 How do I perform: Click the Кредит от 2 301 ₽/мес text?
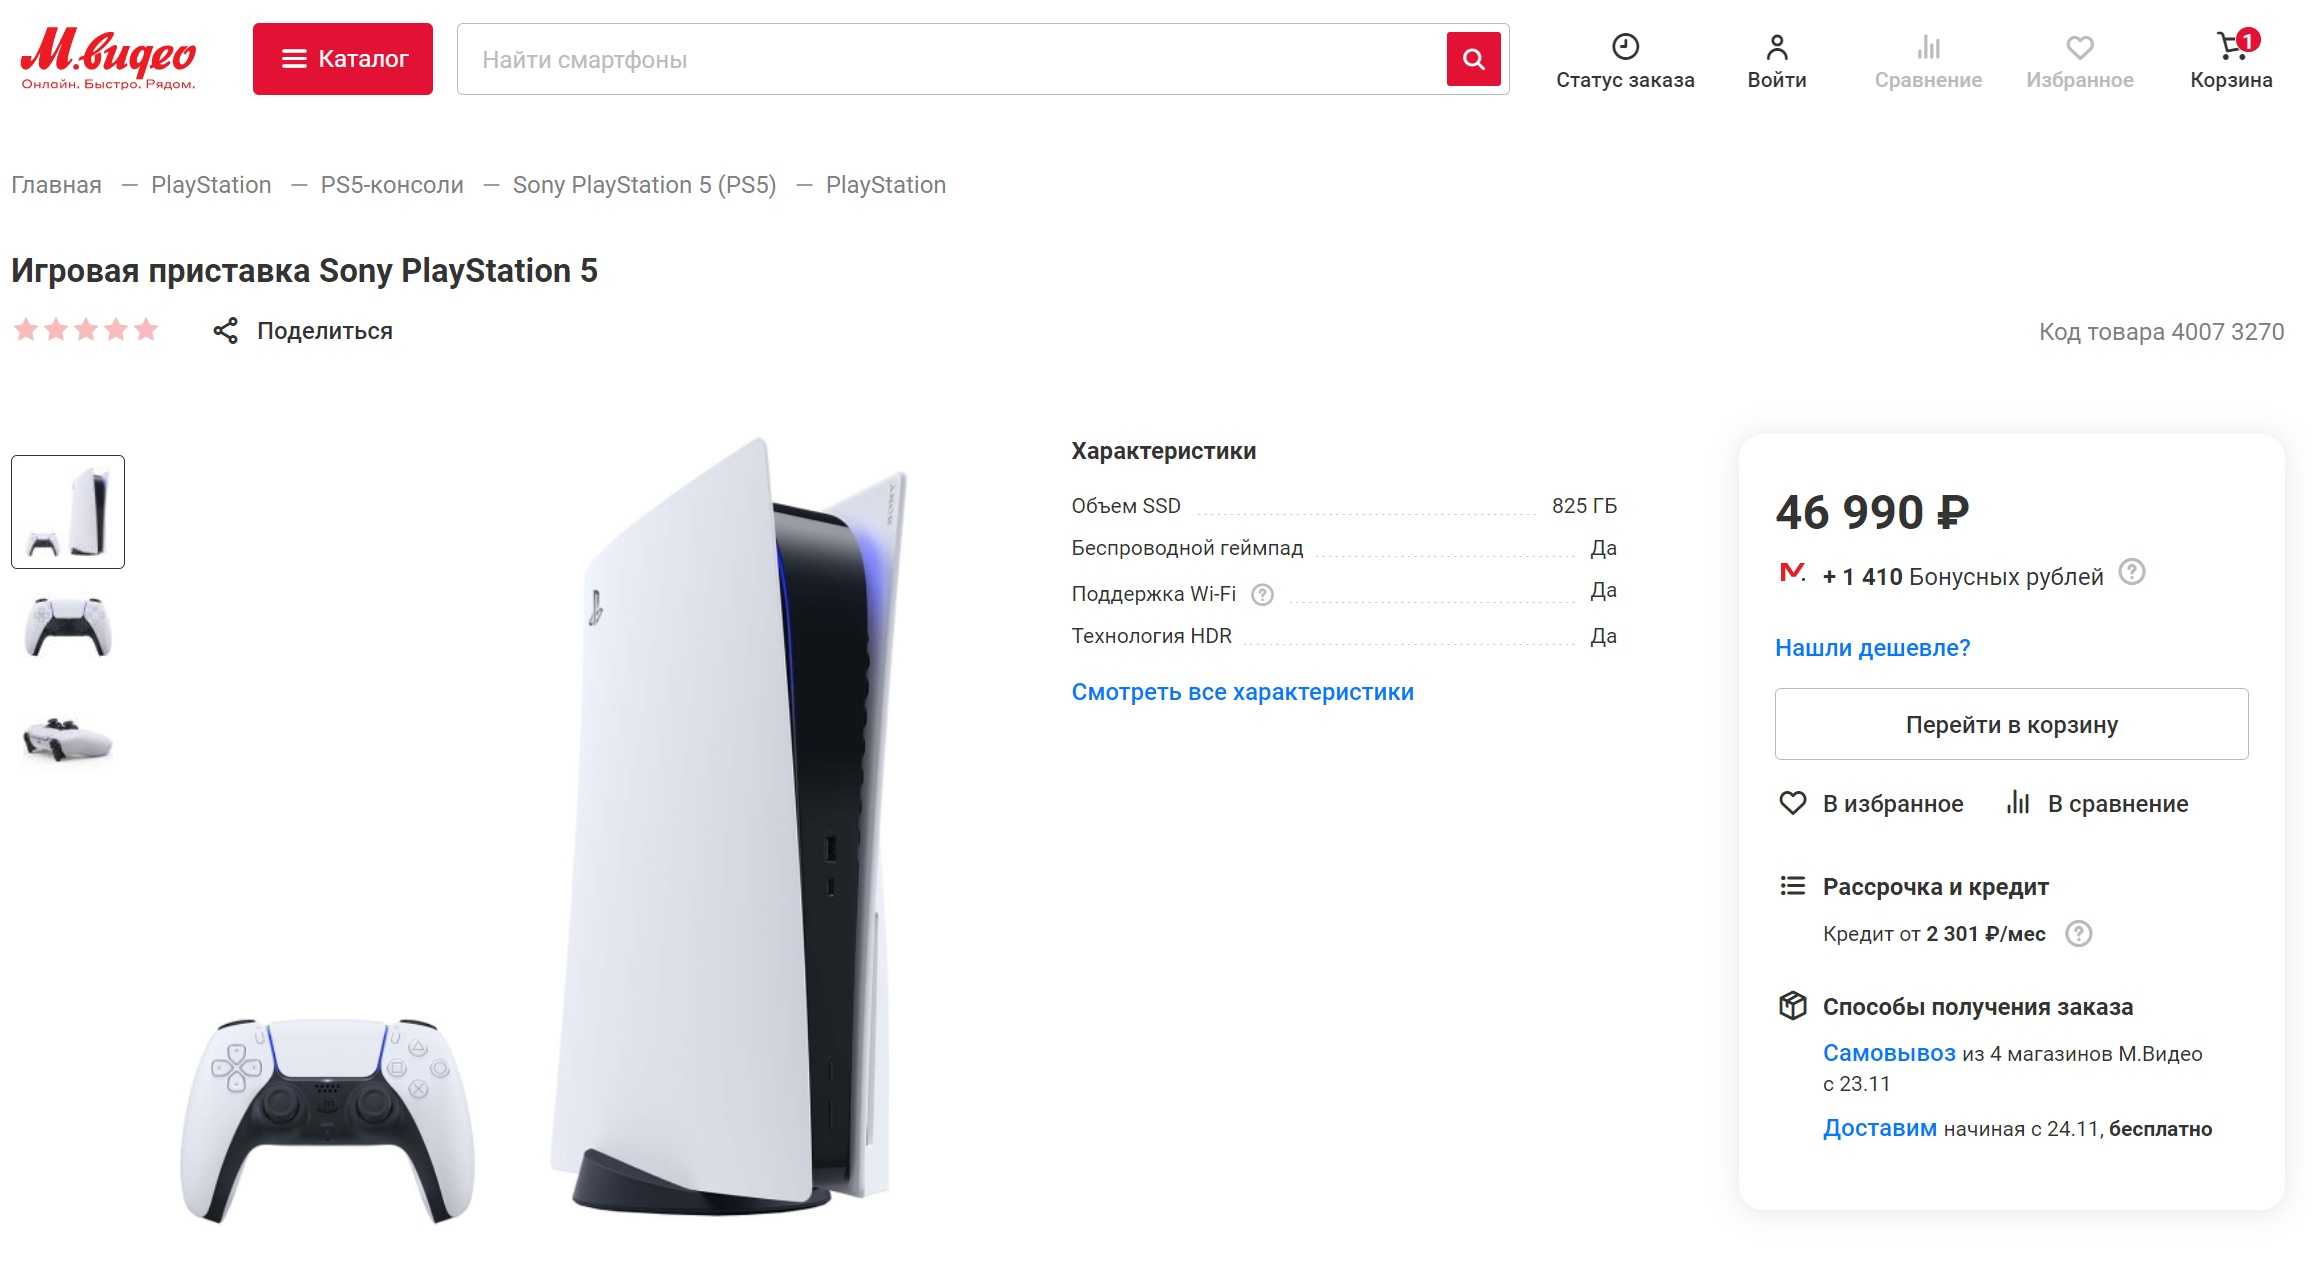pos(1934,934)
